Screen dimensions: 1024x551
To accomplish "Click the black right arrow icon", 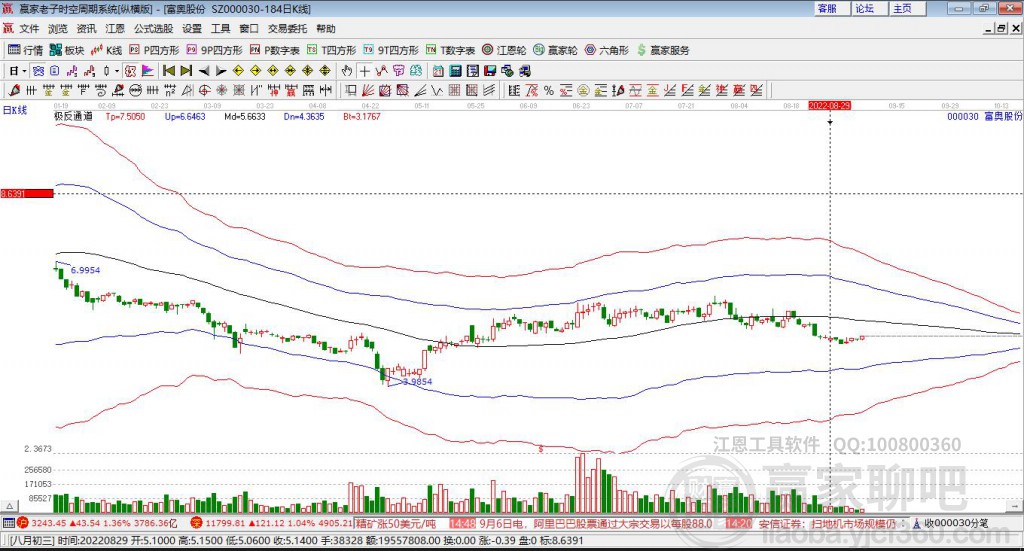I will tap(221, 71).
